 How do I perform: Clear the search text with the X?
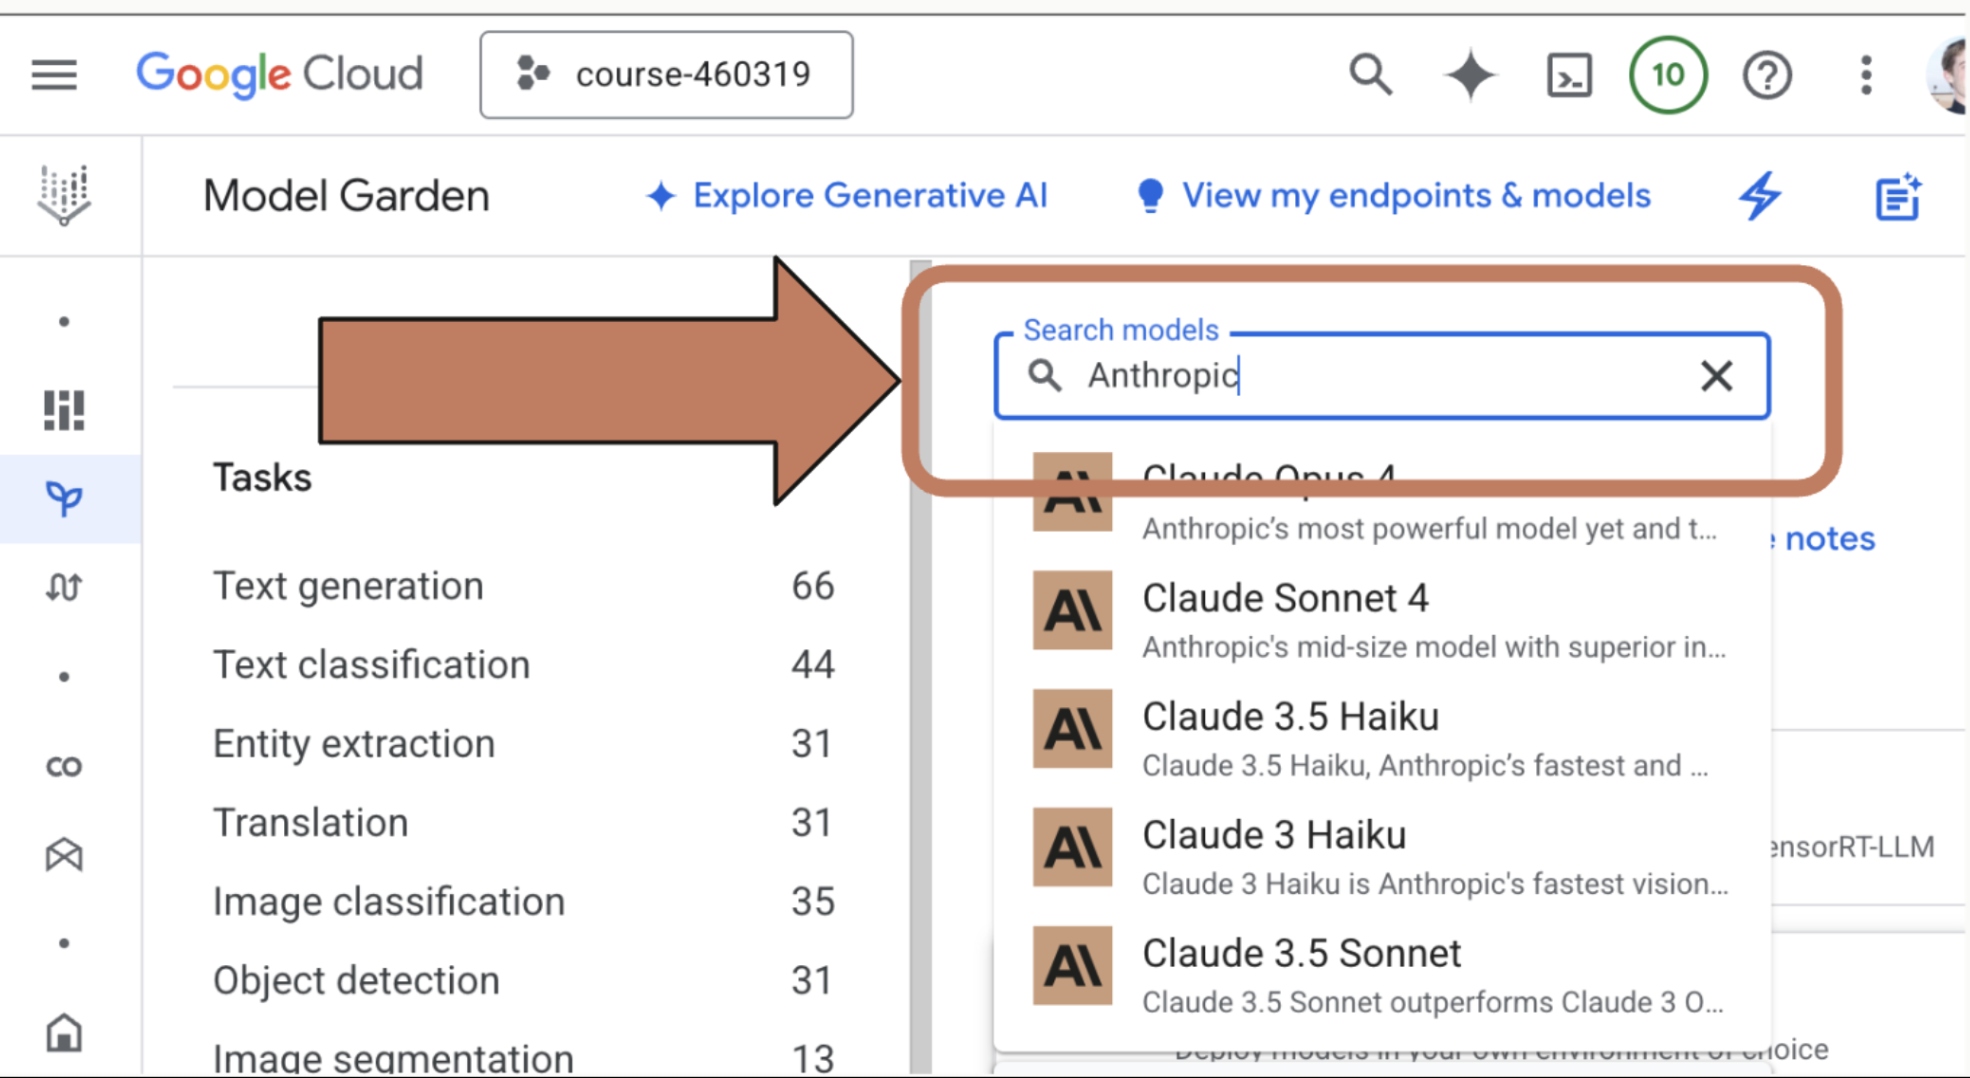(x=1716, y=376)
